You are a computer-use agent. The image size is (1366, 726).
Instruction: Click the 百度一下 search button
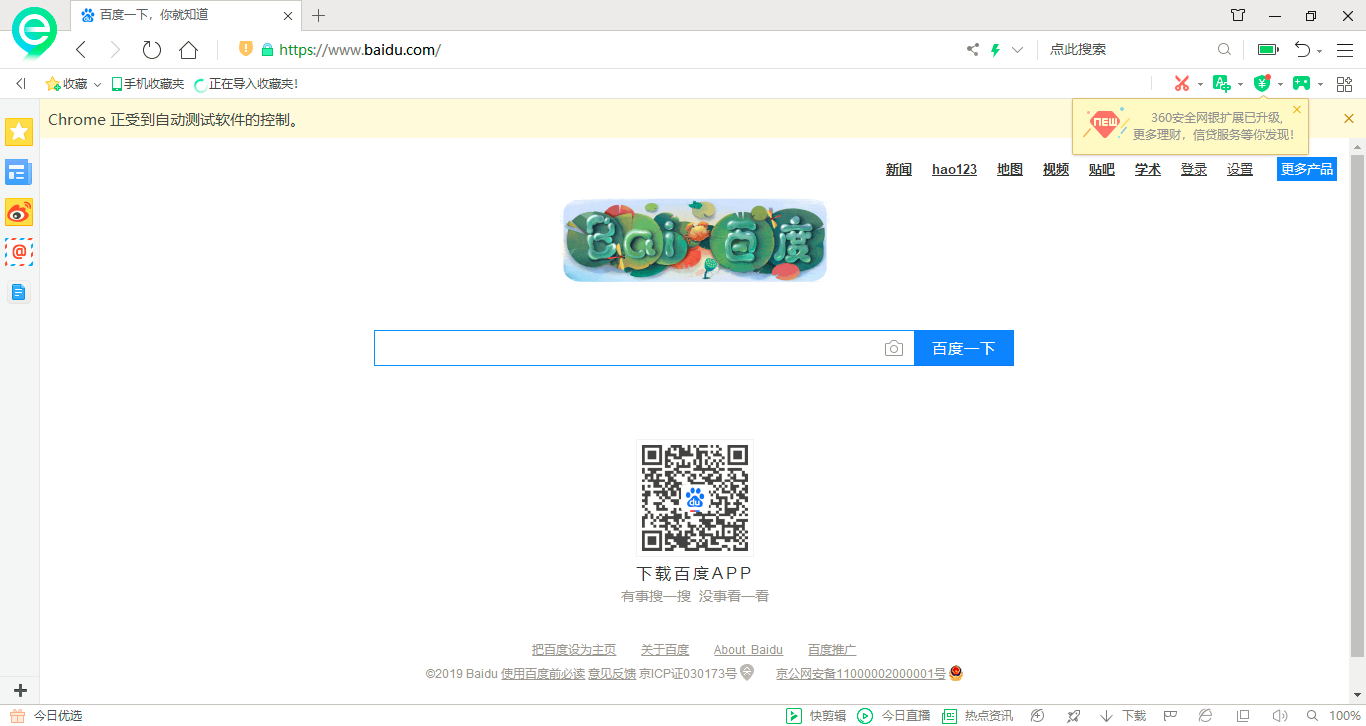coord(964,348)
